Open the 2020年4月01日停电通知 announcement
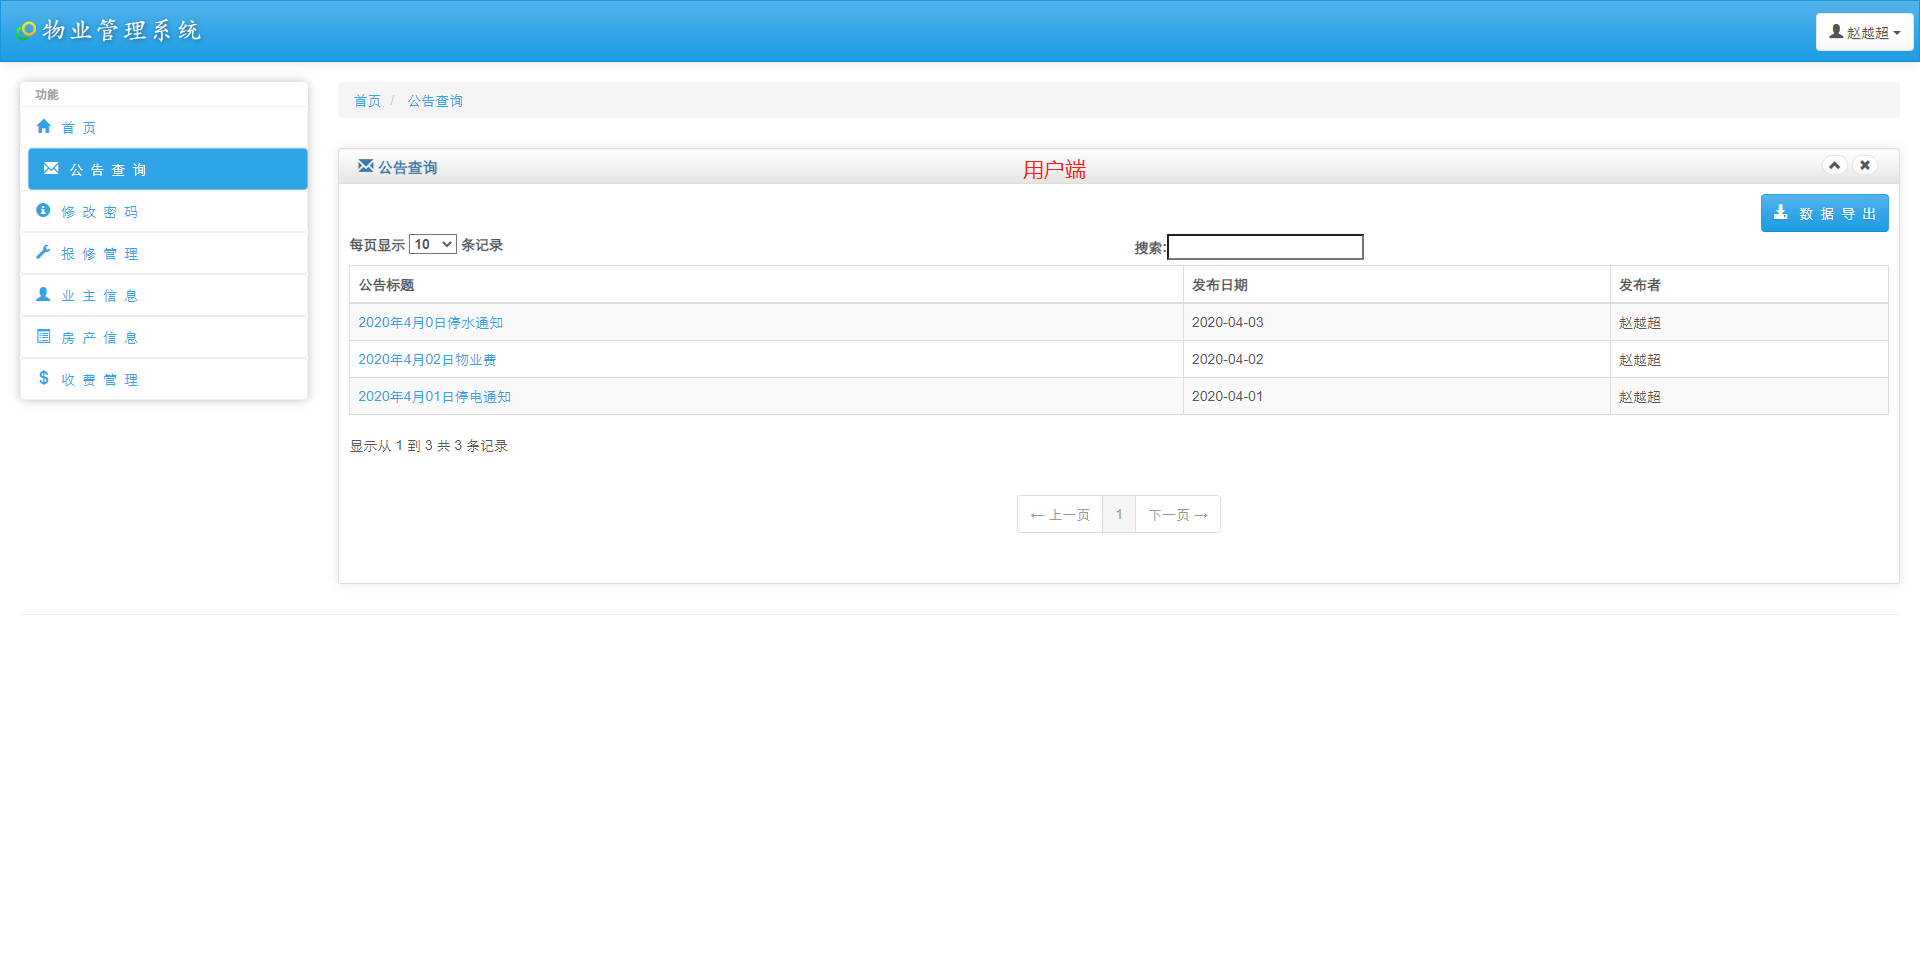 (434, 396)
